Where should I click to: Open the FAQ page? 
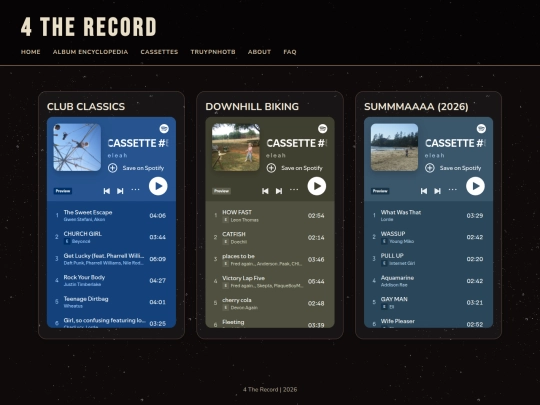tap(290, 52)
